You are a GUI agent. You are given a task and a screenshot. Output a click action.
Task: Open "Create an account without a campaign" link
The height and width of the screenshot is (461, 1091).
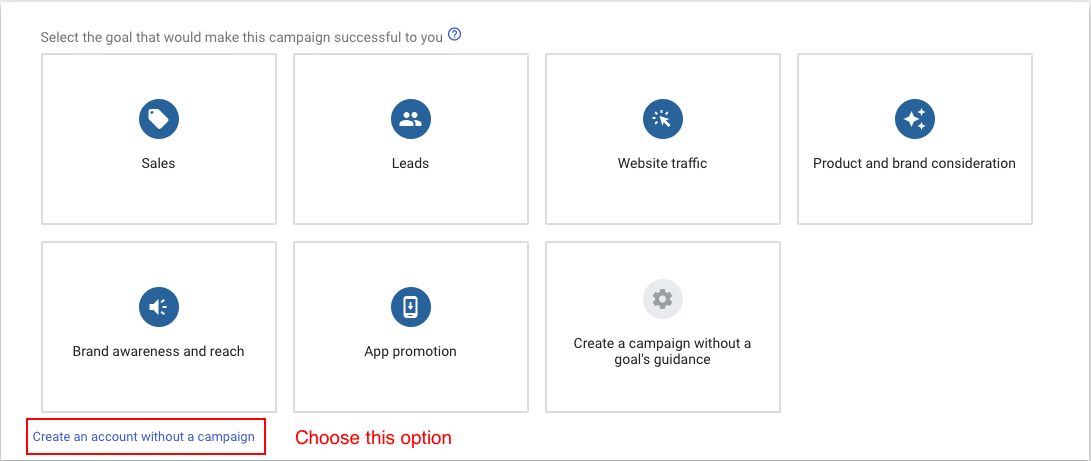(x=144, y=437)
